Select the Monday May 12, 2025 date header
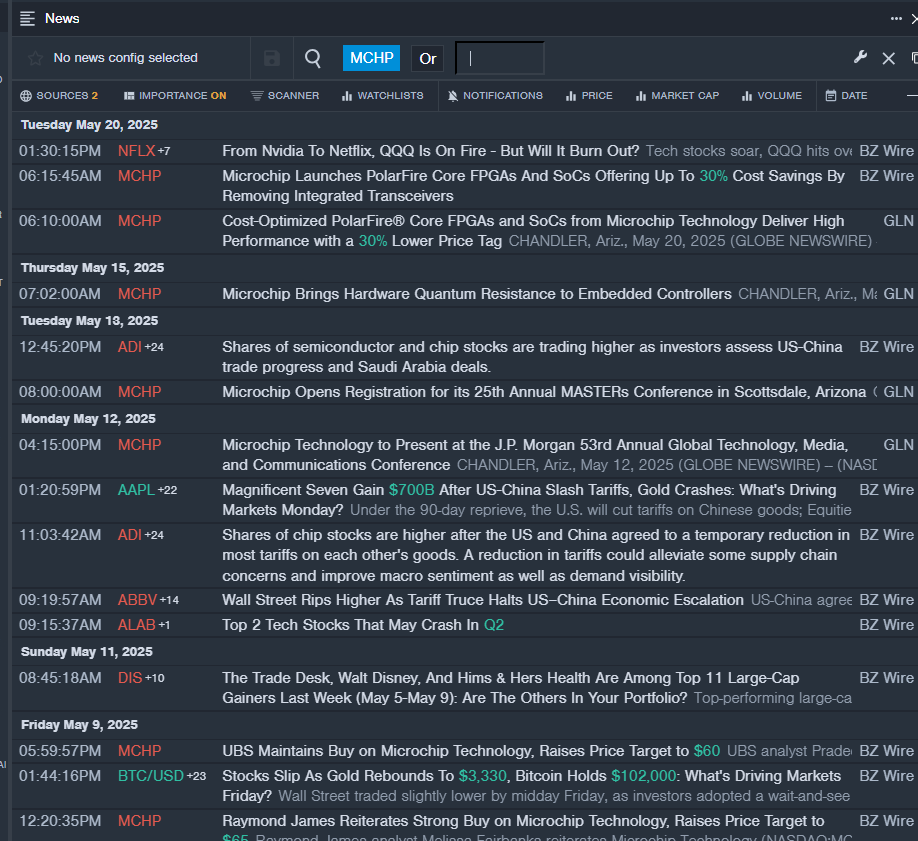Viewport: 918px width, 841px height. [x=88, y=419]
